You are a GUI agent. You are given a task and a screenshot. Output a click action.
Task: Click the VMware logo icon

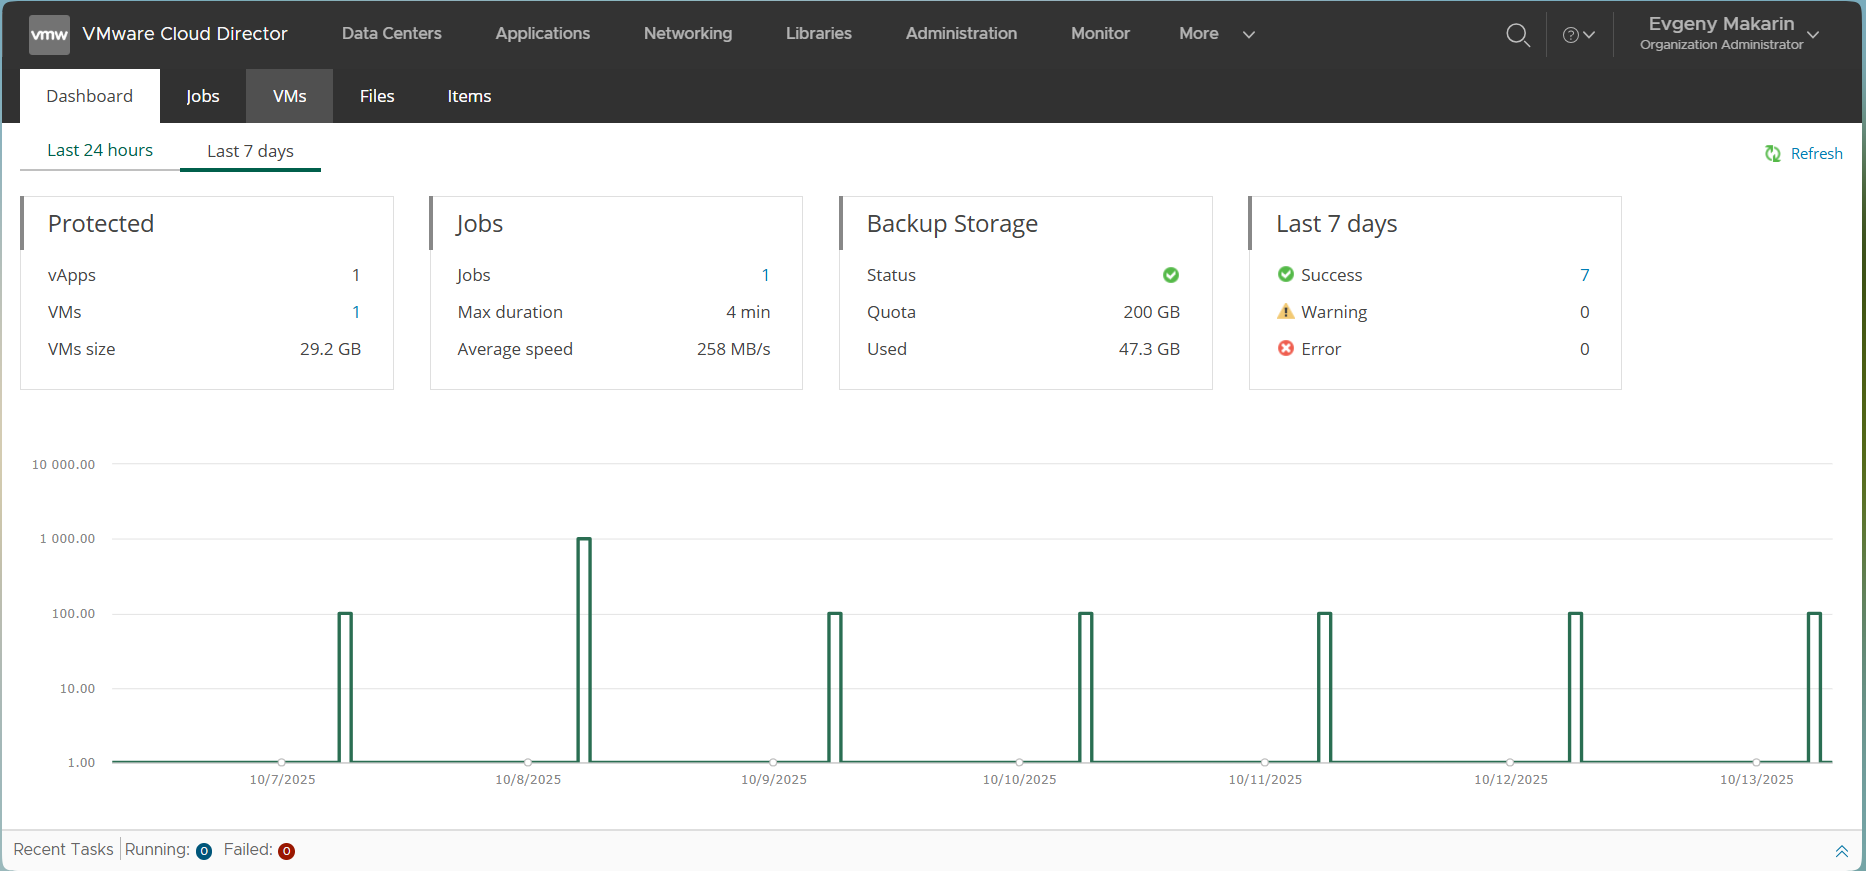49,34
